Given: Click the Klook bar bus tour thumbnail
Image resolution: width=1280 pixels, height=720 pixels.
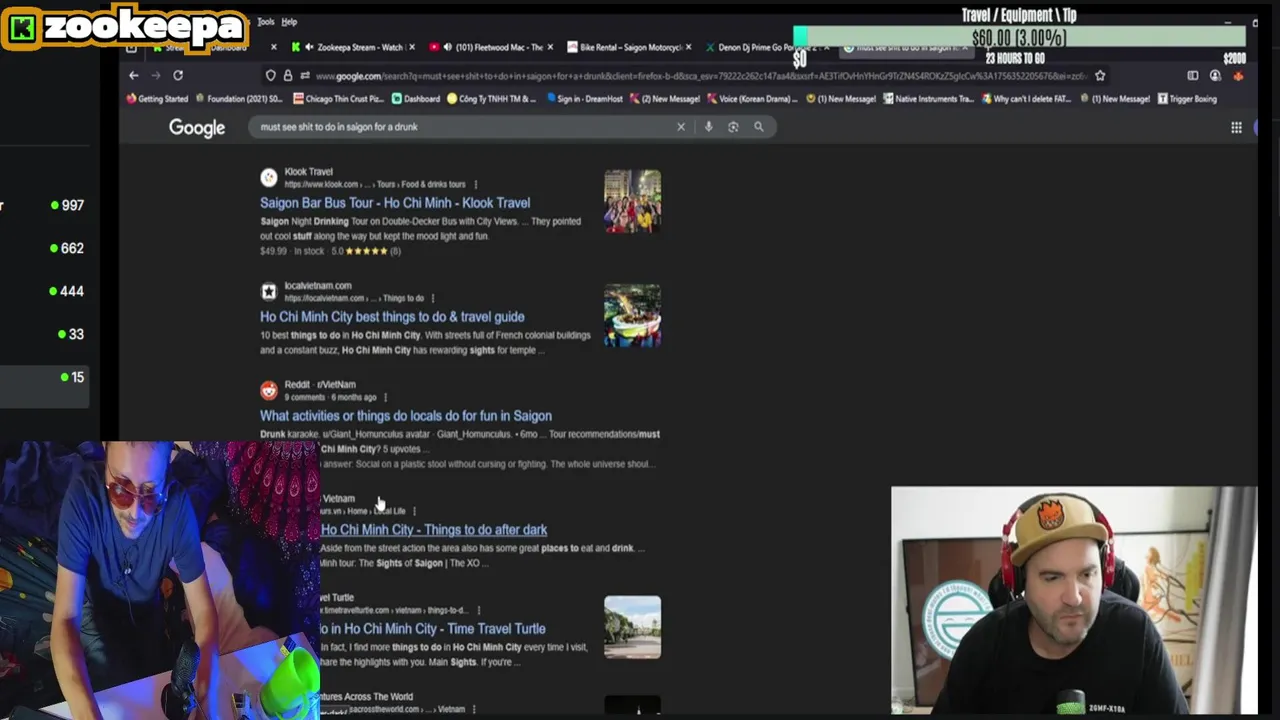Looking at the screenshot, I should click(632, 201).
